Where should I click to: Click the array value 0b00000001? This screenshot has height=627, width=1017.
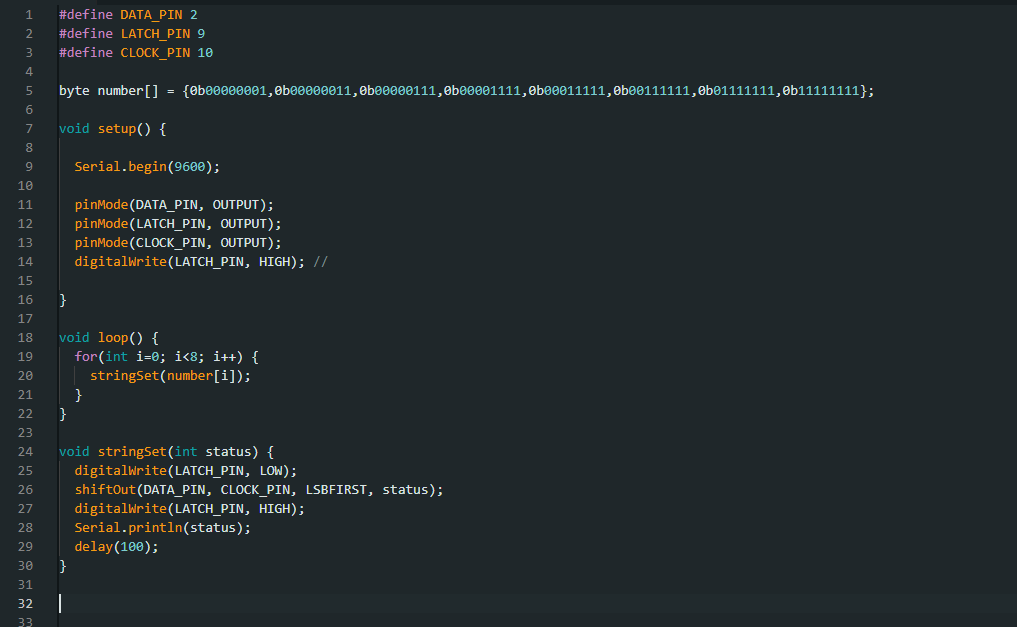pyautogui.click(x=228, y=91)
